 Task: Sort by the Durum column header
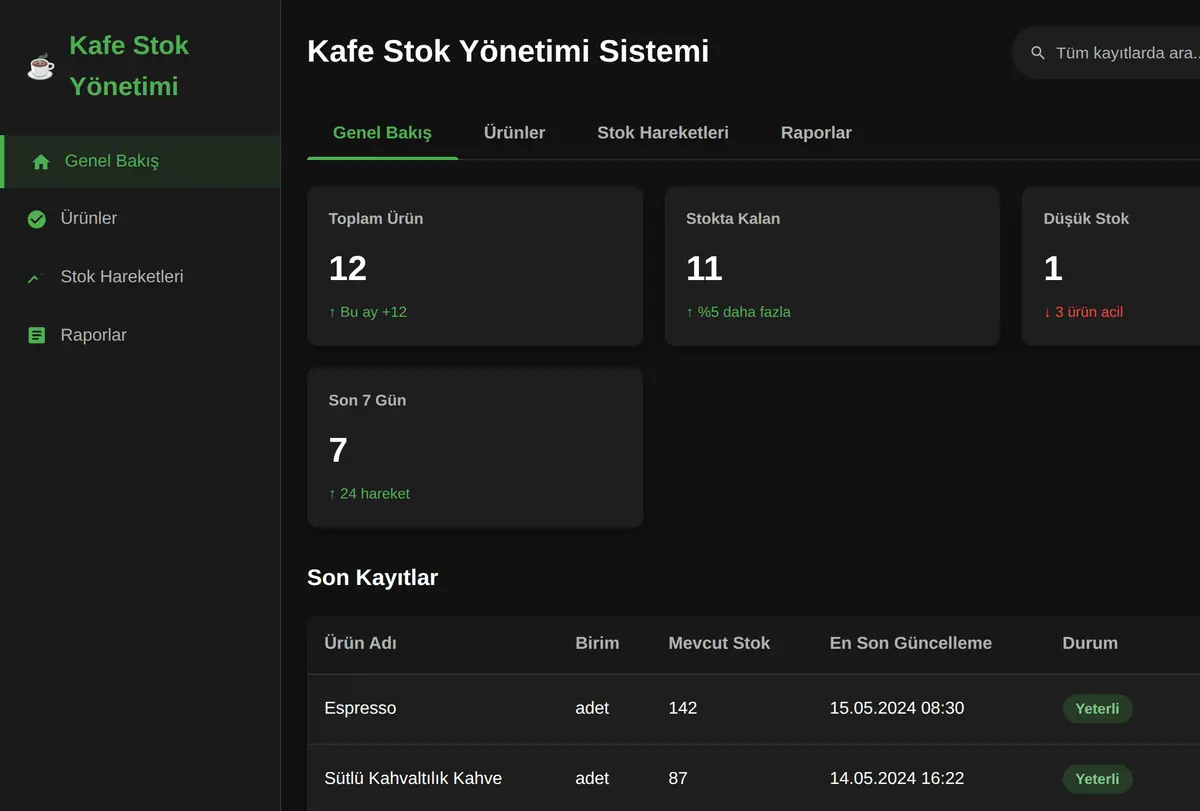pos(1090,643)
